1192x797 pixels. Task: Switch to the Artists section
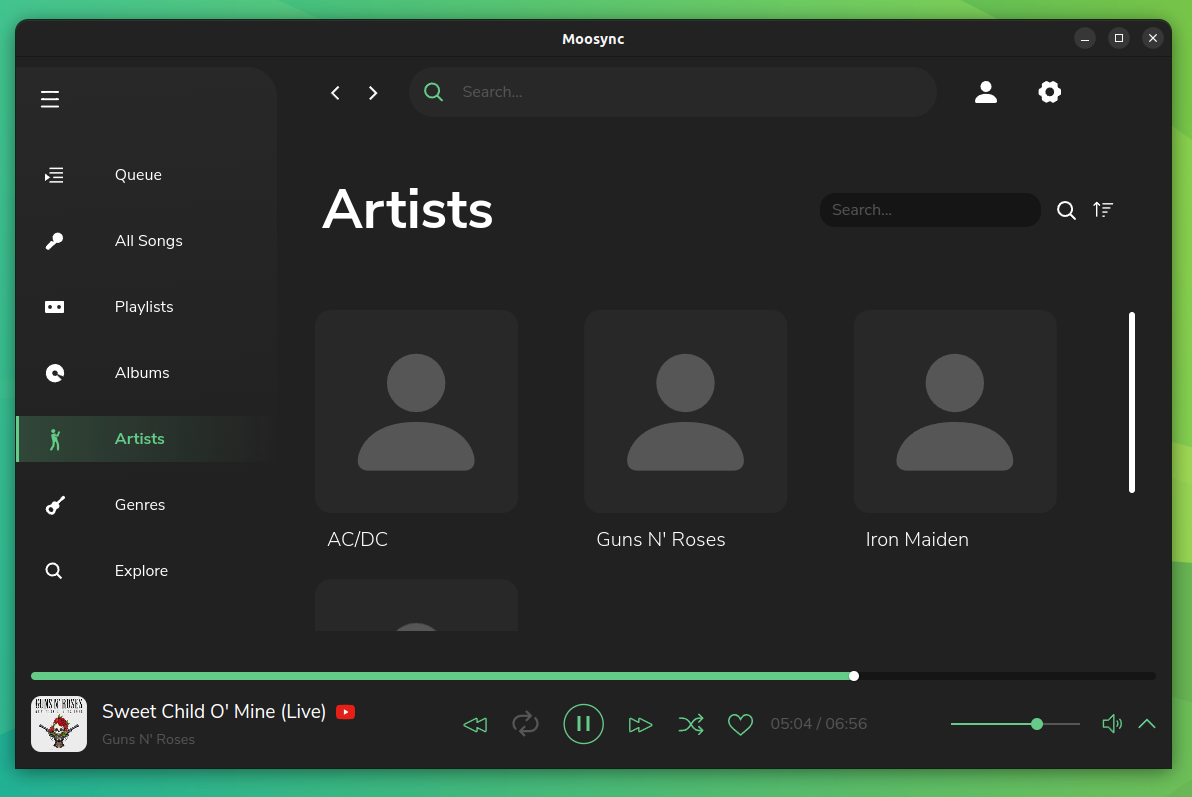click(x=139, y=438)
